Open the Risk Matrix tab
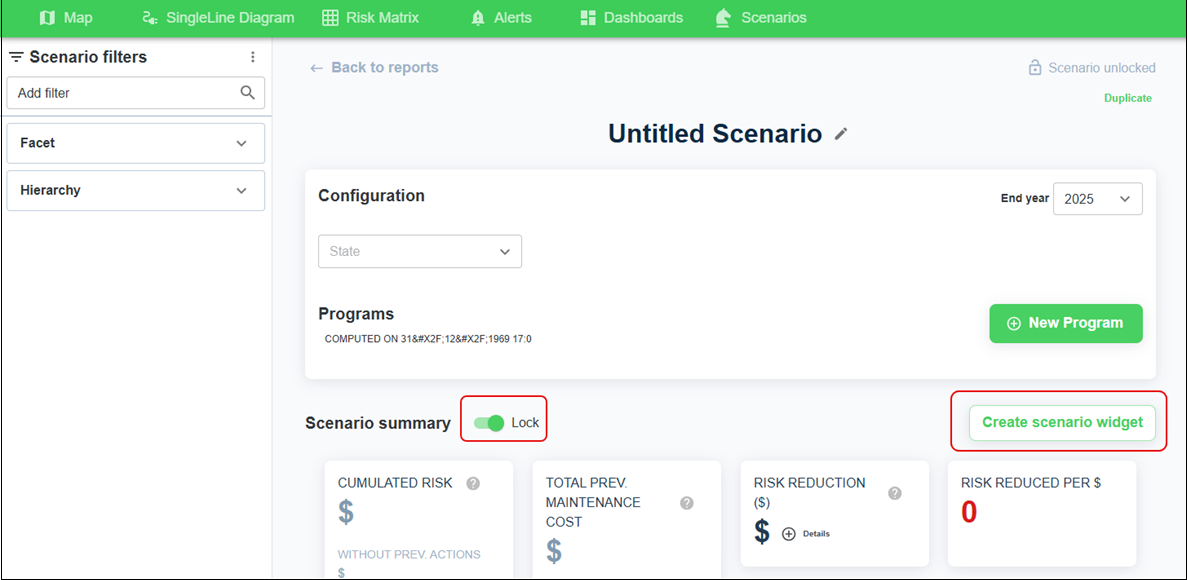 pos(370,18)
